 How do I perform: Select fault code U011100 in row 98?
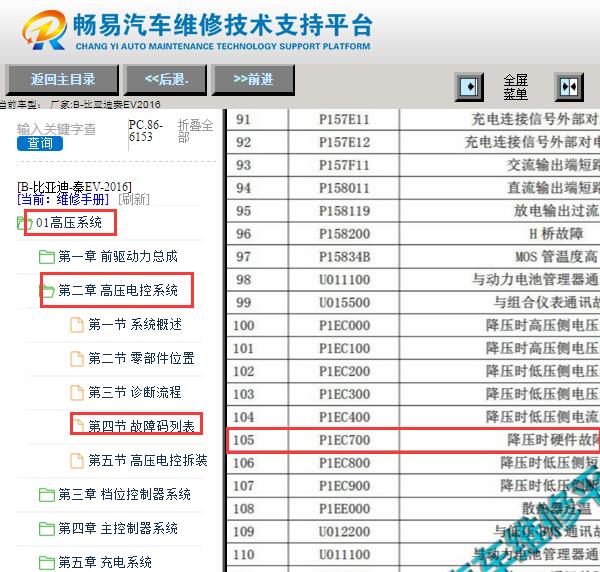coord(344,280)
